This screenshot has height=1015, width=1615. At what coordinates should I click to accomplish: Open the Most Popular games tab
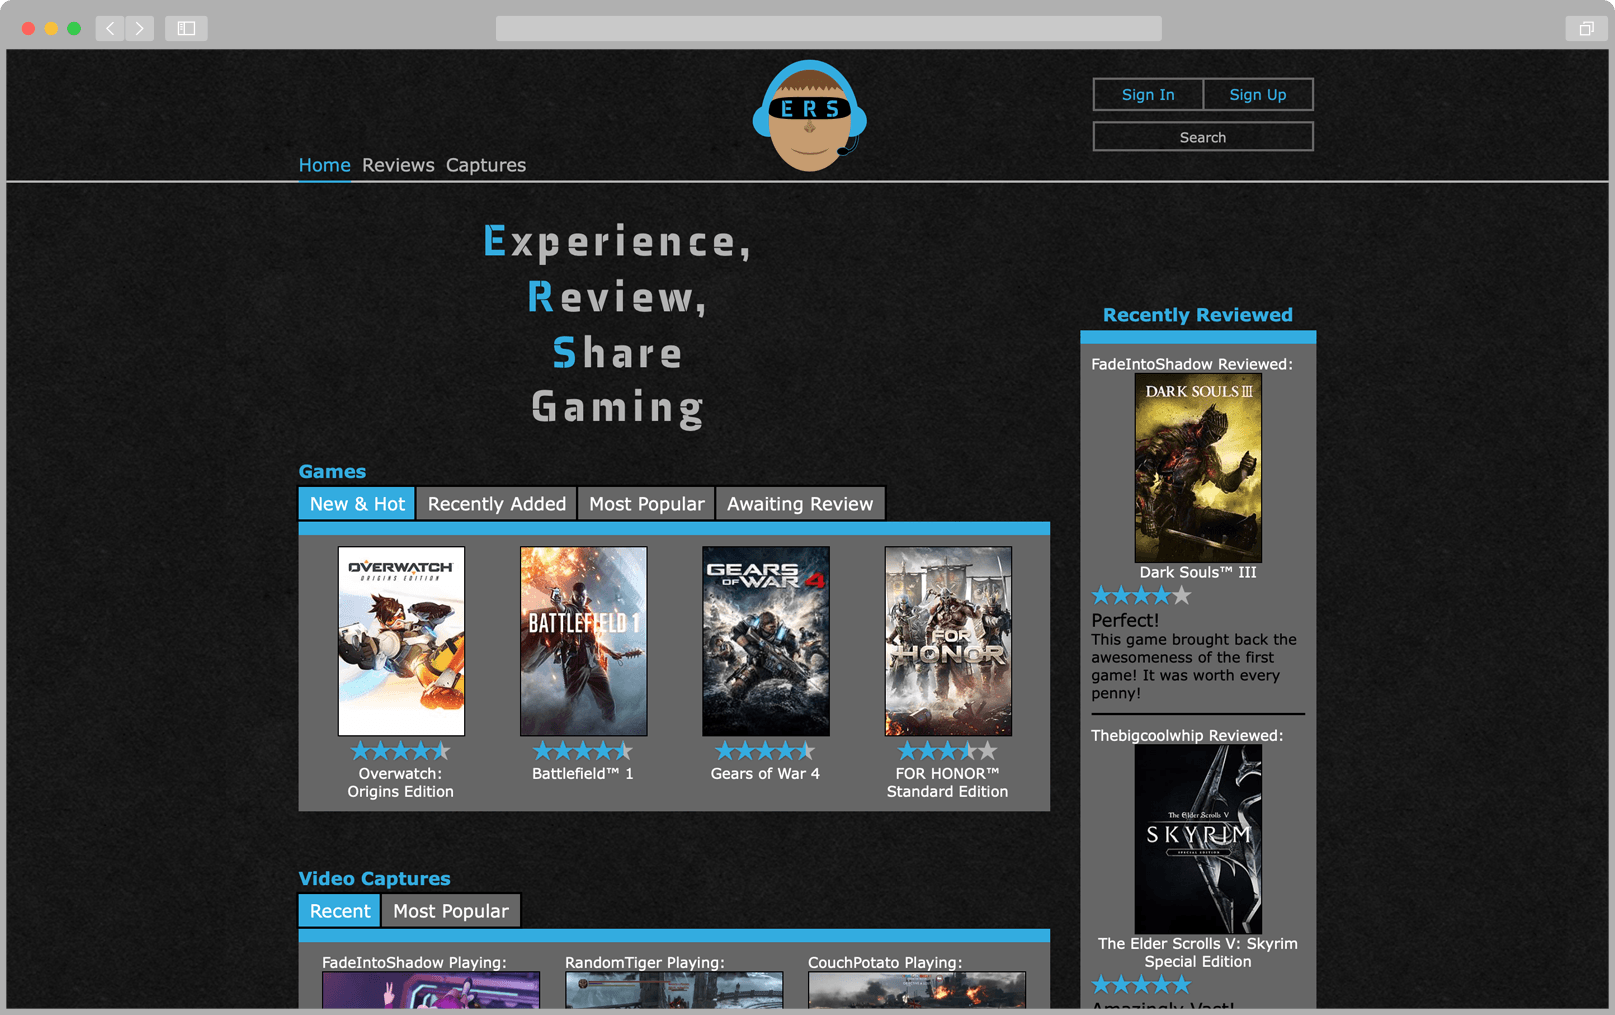click(645, 503)
